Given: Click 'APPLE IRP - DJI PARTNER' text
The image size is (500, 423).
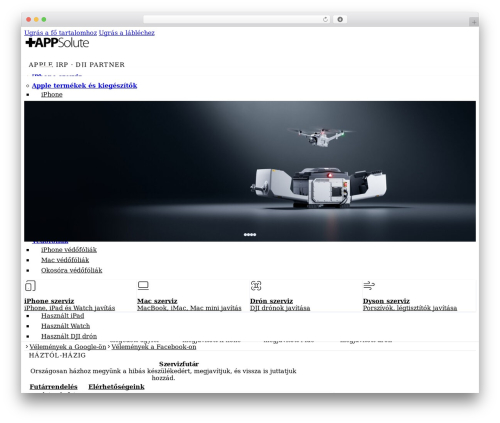Looking at the screenshot, I should [77, 65].
